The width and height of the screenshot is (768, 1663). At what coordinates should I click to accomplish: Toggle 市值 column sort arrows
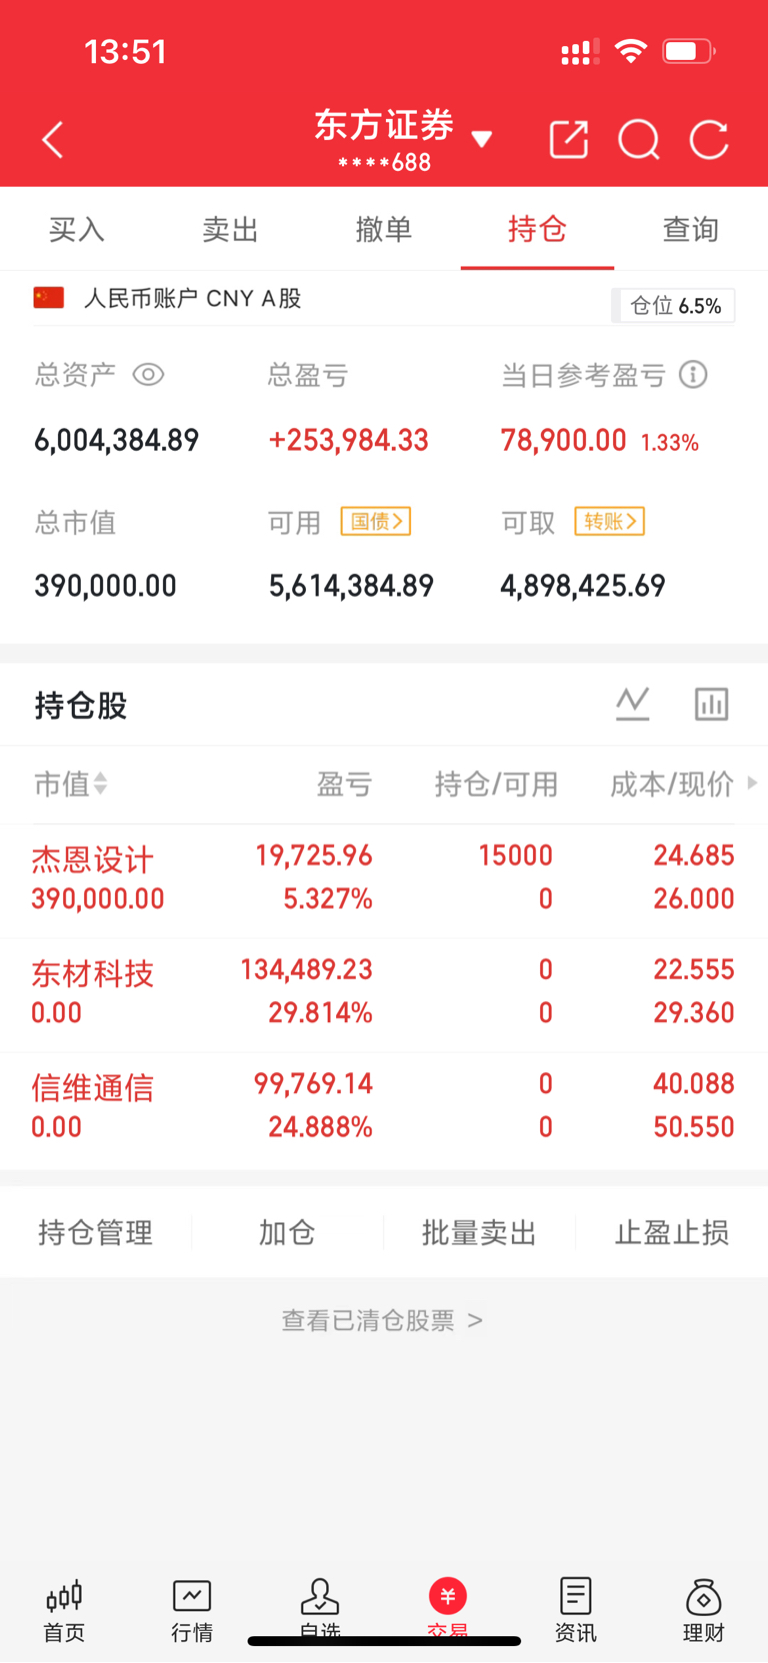[x=100, y=784]
